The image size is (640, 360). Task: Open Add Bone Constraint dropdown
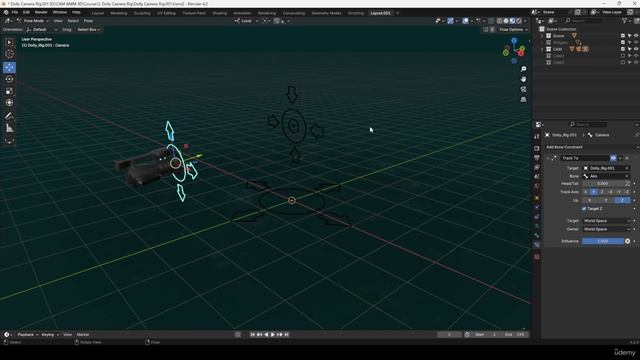point(591,147)
